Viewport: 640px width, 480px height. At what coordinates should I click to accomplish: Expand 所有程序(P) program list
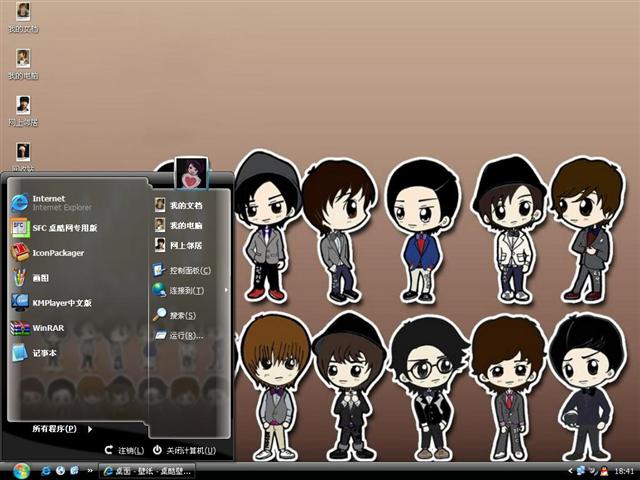click(x=62, y=429)
